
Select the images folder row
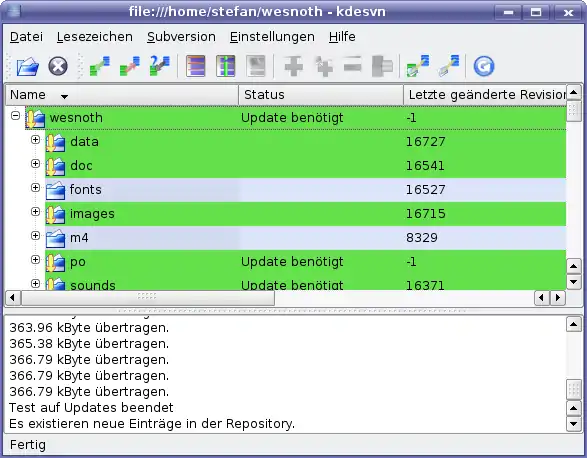pos(305,214)
